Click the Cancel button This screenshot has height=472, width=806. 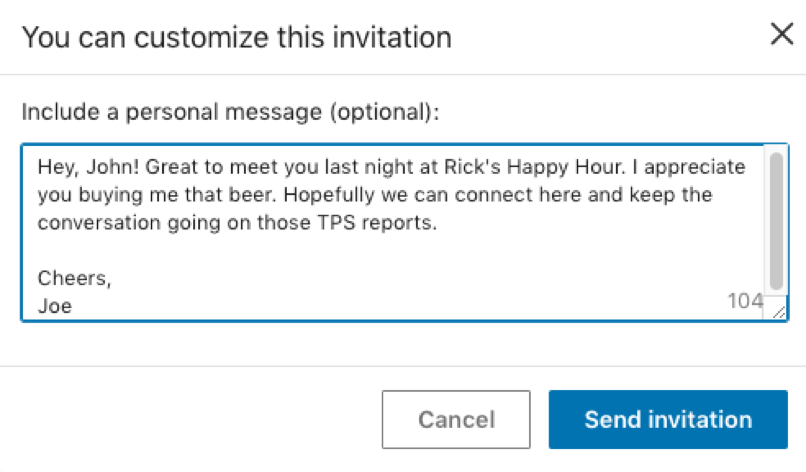coord(456,419)
